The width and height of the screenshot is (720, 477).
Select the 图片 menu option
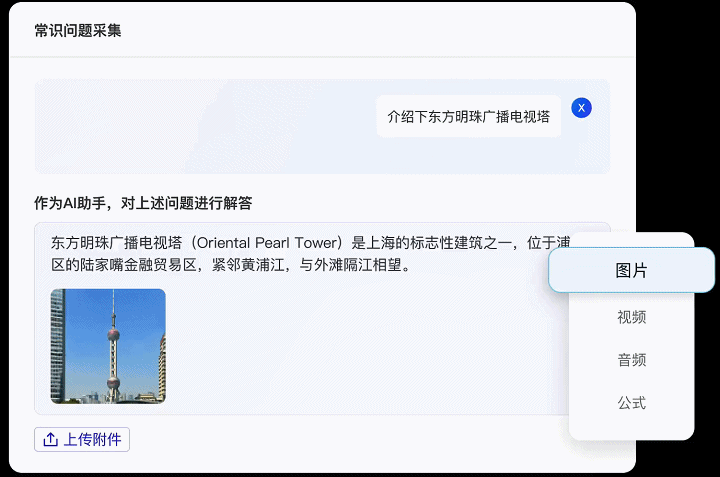pyautogui.click(x=631, y=270)
